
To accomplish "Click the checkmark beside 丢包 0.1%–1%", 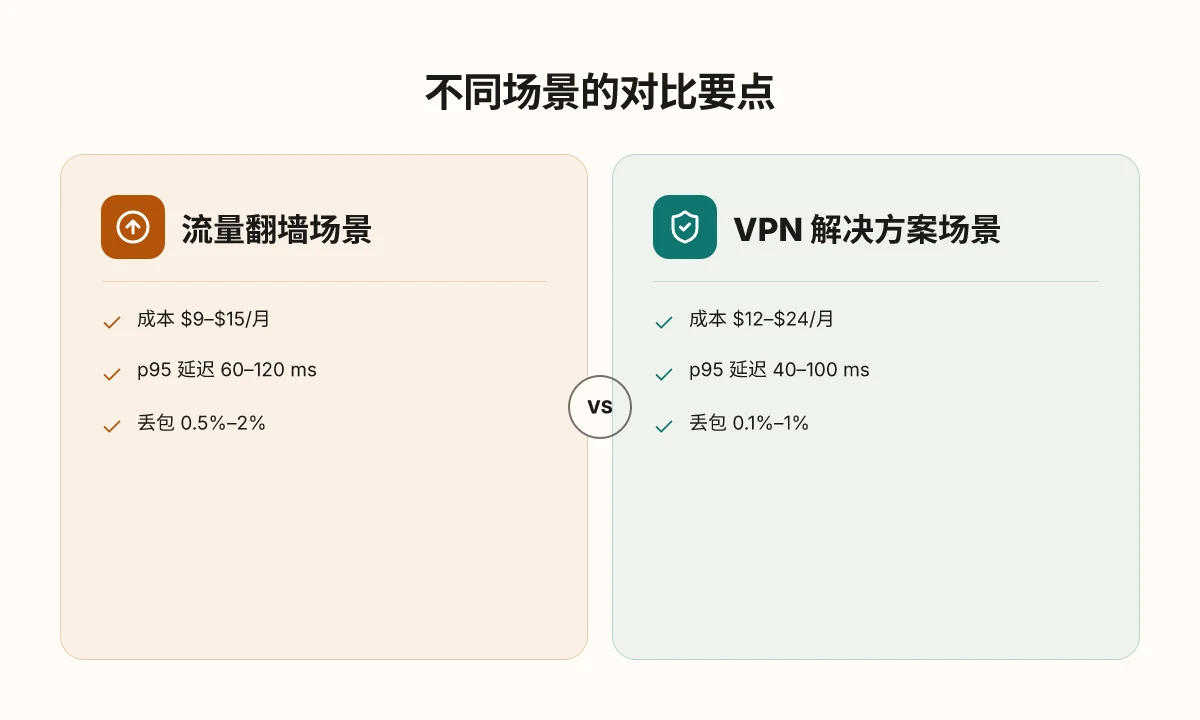I will [664, 425].
